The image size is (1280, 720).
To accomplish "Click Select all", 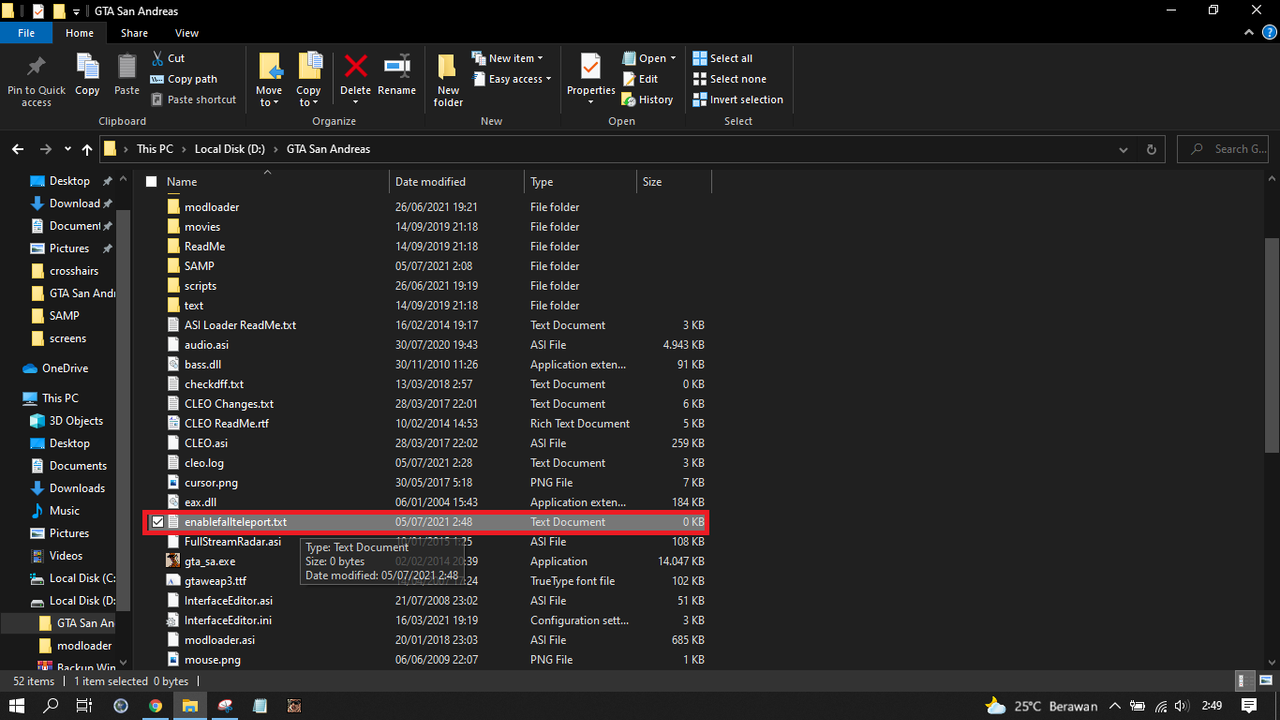I will click(x=722, y=58).
